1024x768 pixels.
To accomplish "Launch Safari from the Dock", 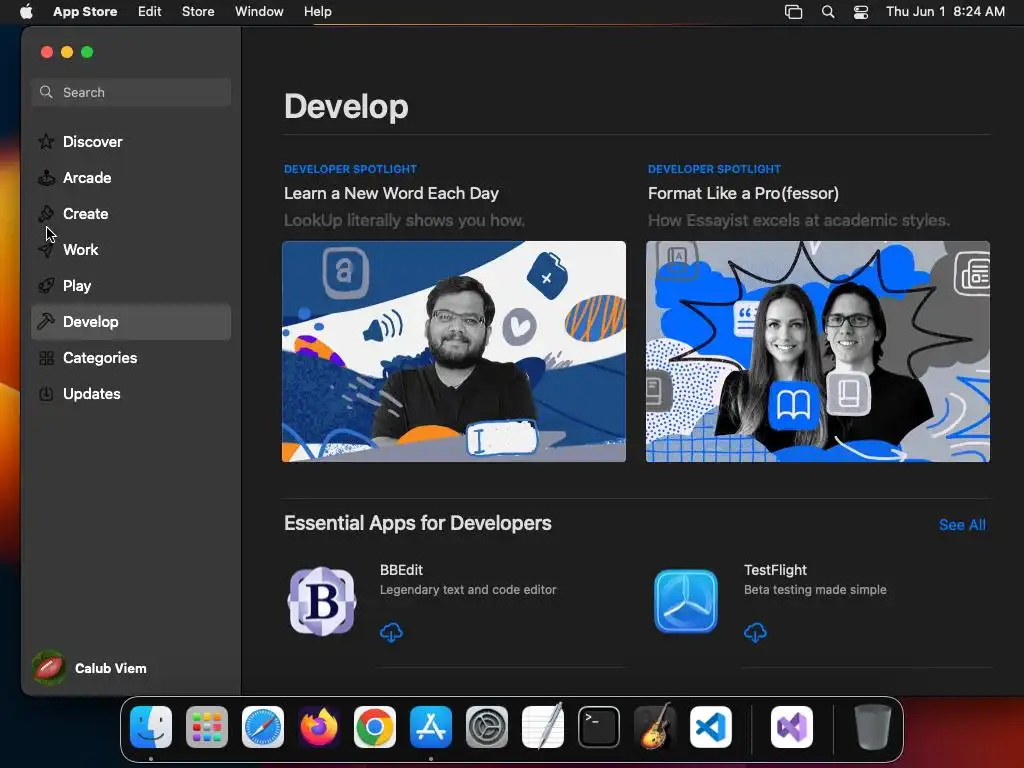I will [x=263, y=727].
